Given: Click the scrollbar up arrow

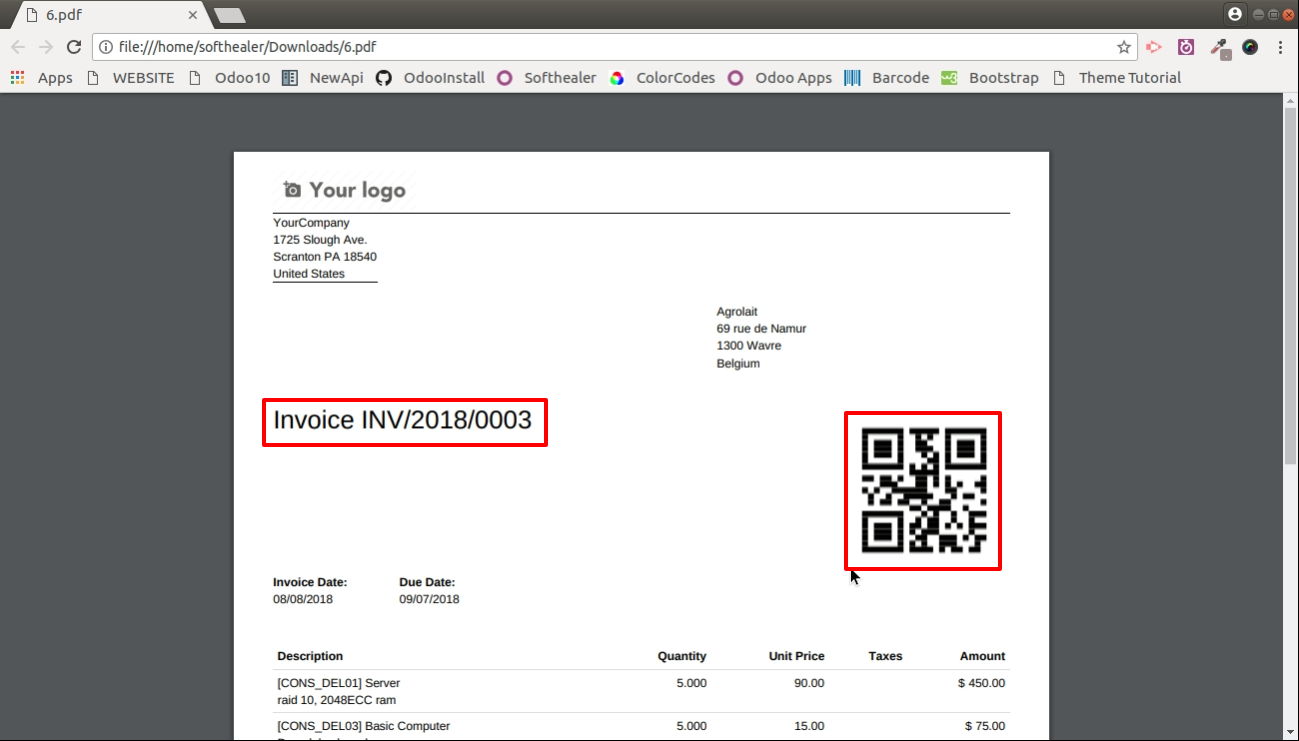Looking at the screenshot, I should pos(1290,100).
